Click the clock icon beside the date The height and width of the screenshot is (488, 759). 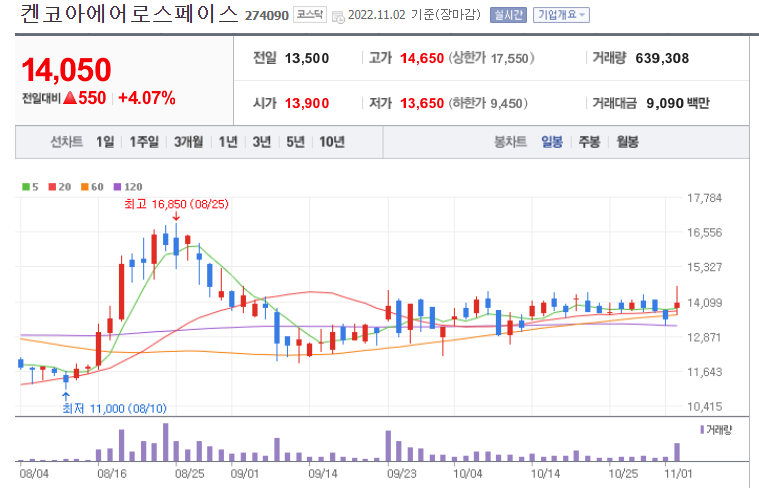[338, 17]
